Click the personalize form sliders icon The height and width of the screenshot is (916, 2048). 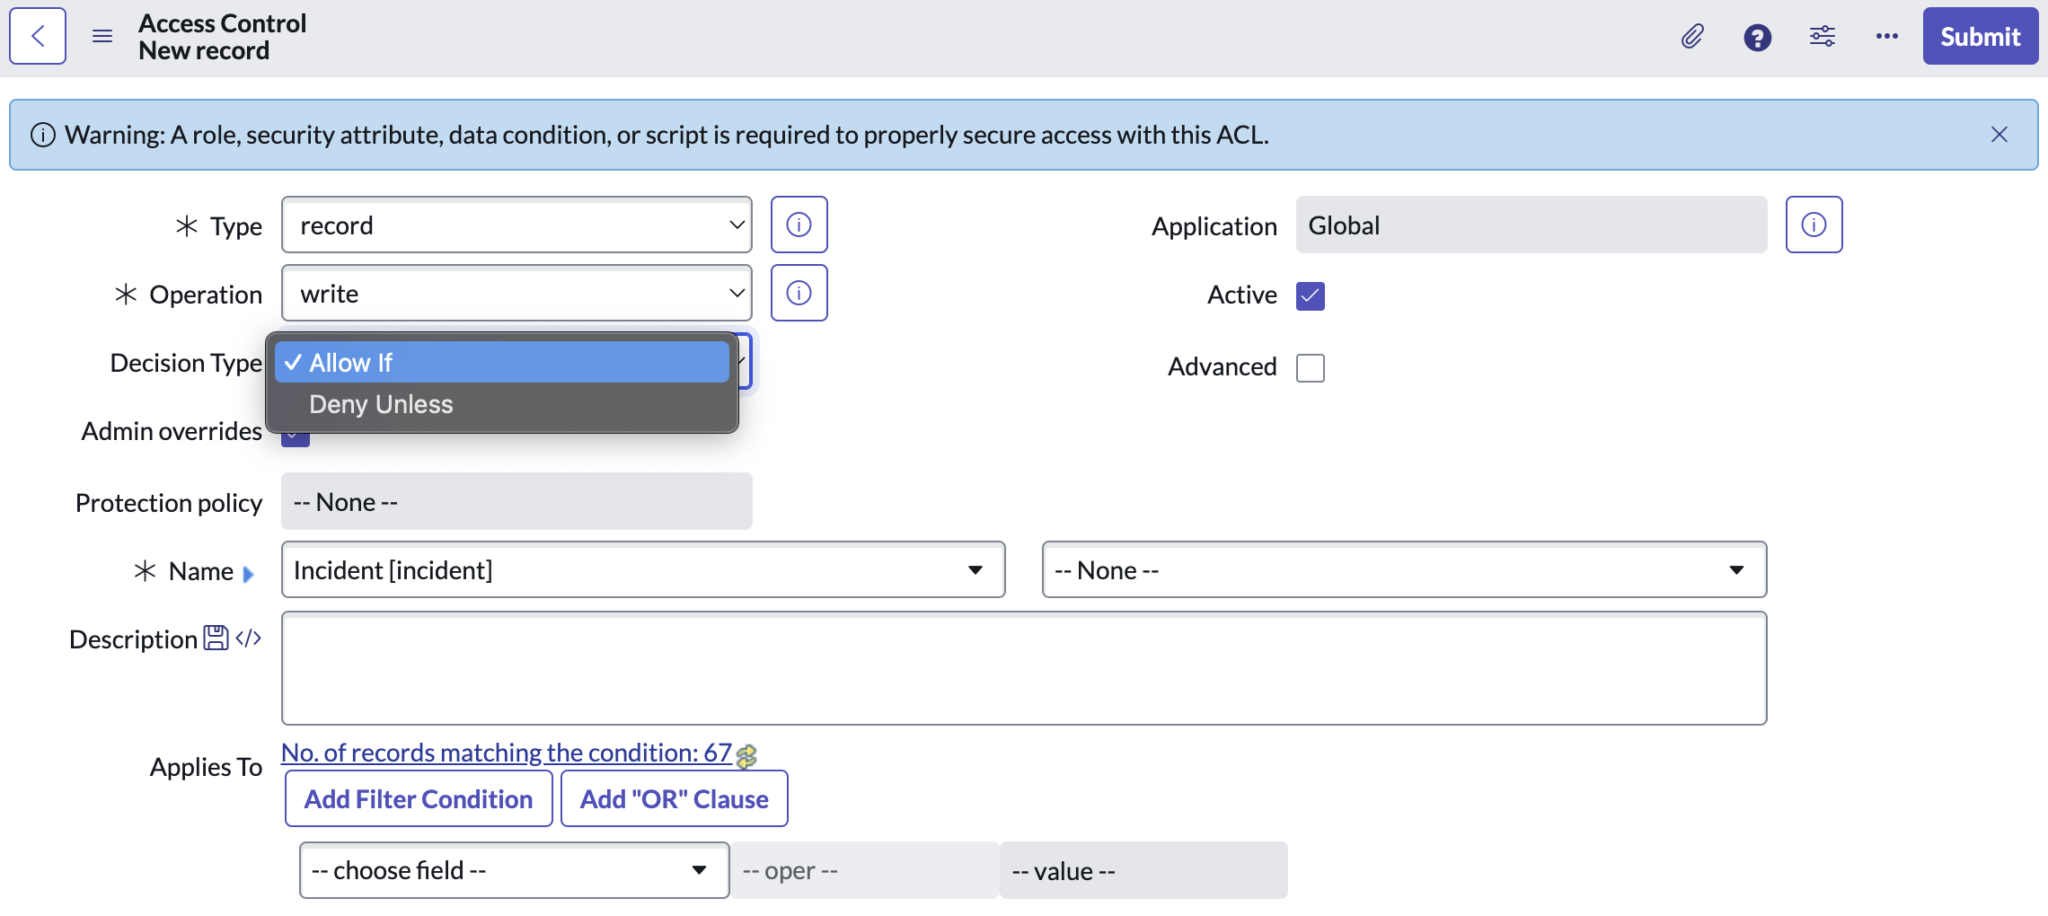[1822, 36]
